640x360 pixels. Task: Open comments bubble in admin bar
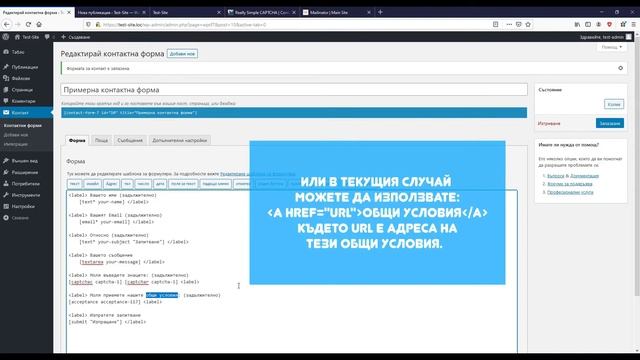49,37
